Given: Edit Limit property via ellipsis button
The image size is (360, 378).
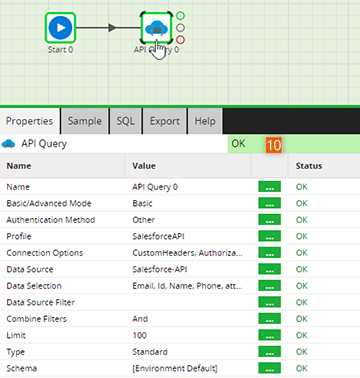Looking at the screenshot, I should click(x=269, y=335).
